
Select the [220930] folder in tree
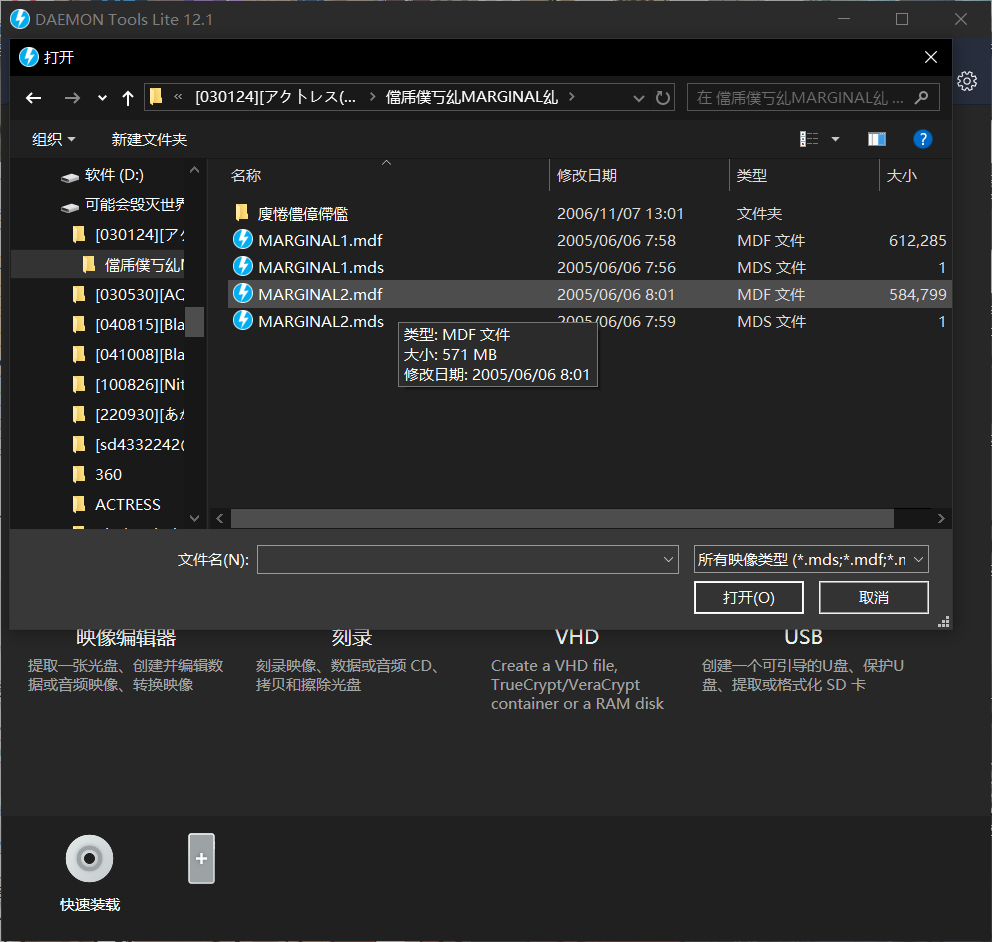point(130,414)
